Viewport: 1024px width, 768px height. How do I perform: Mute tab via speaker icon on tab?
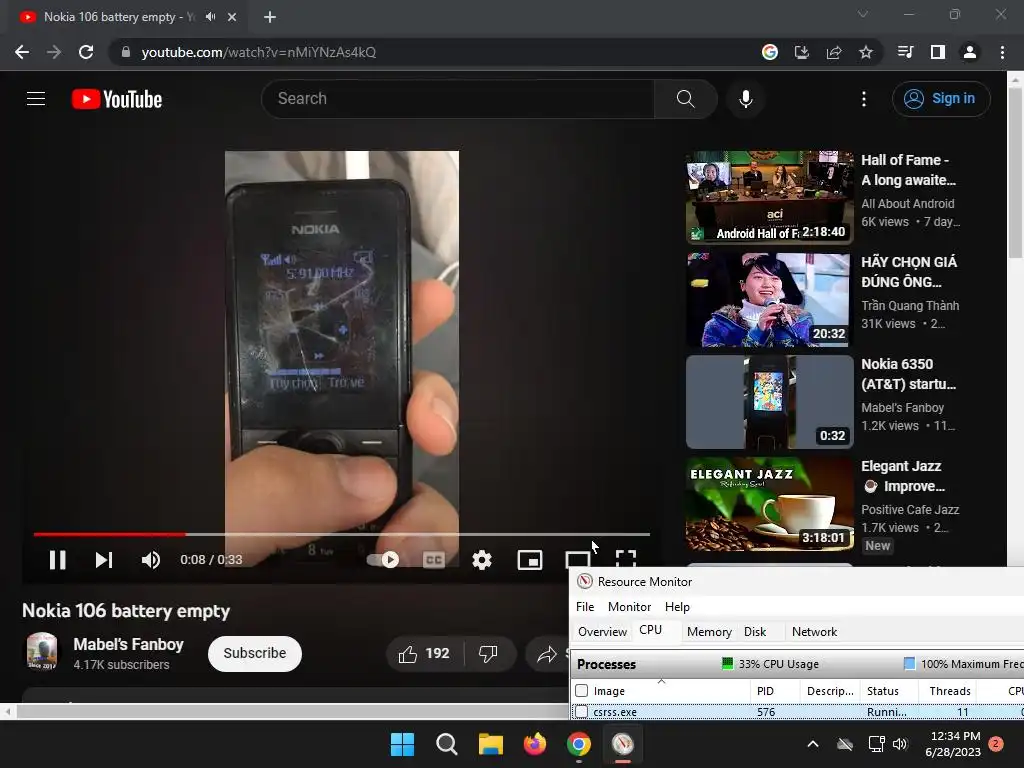pyautogui.click(x=210, y=17)
